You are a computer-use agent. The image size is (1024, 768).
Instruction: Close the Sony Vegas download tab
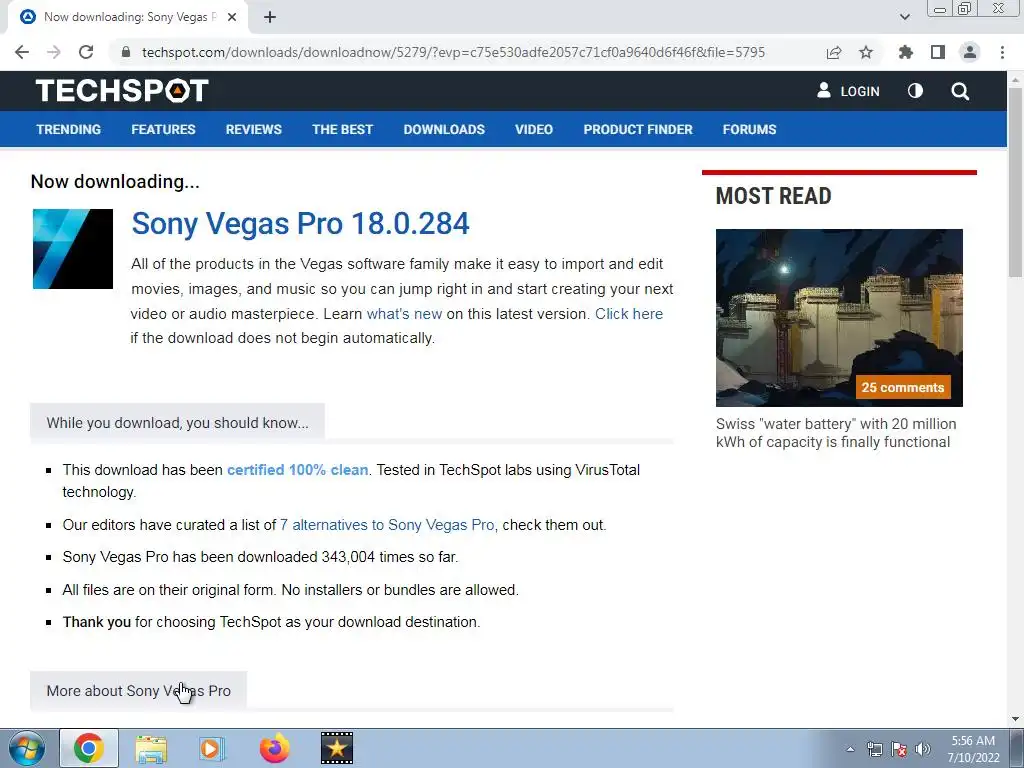point(232,17)
